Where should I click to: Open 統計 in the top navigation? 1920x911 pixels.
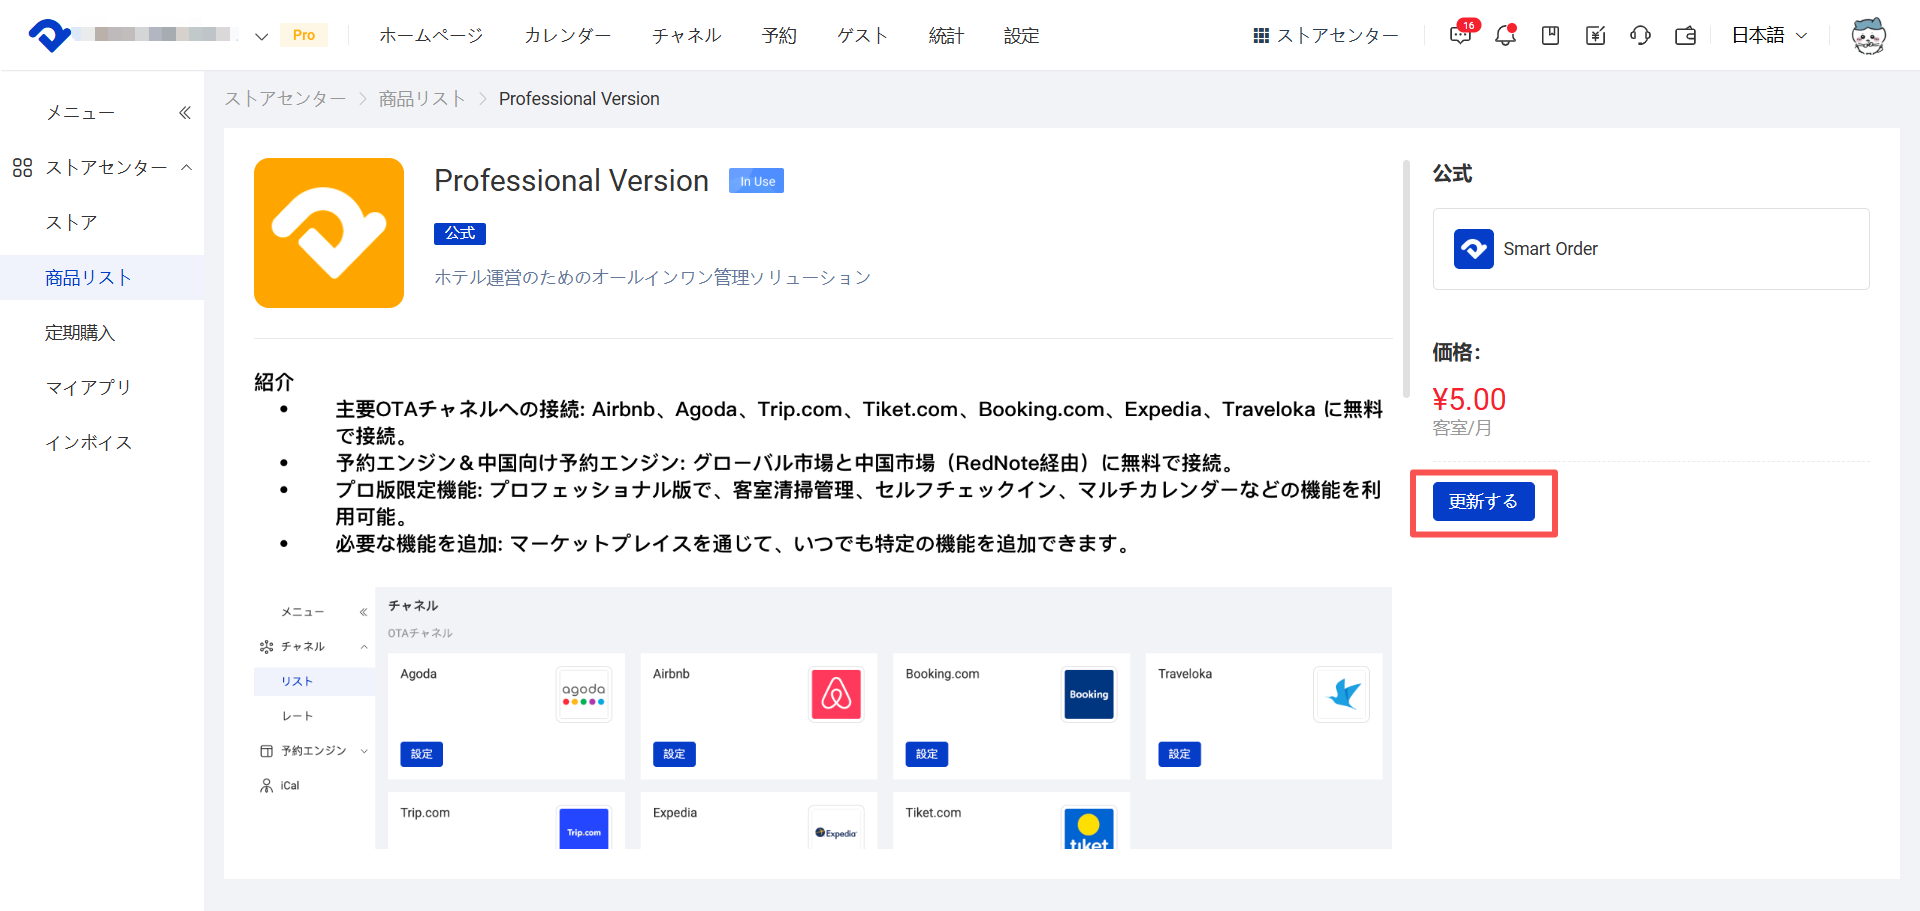(946, 36)
